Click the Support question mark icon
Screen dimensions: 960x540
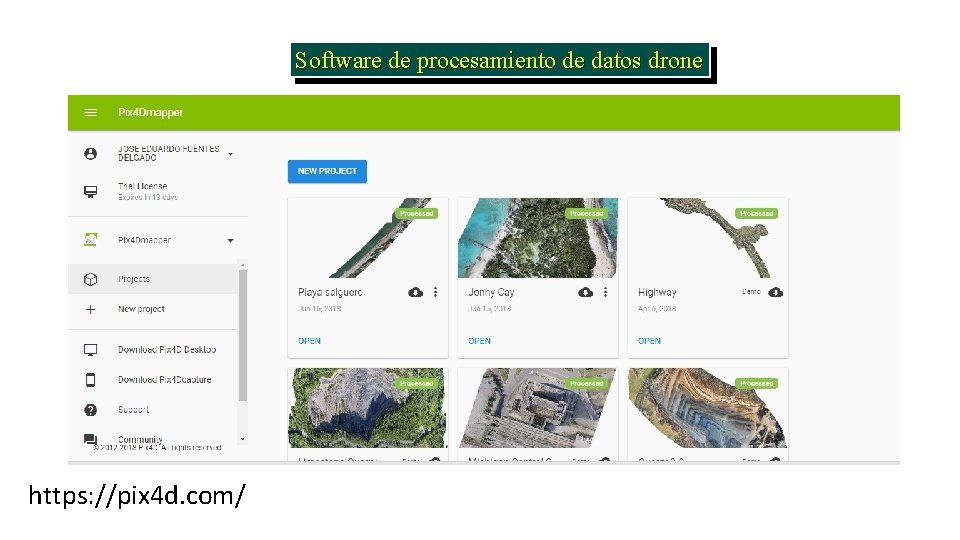coord(91,410)
